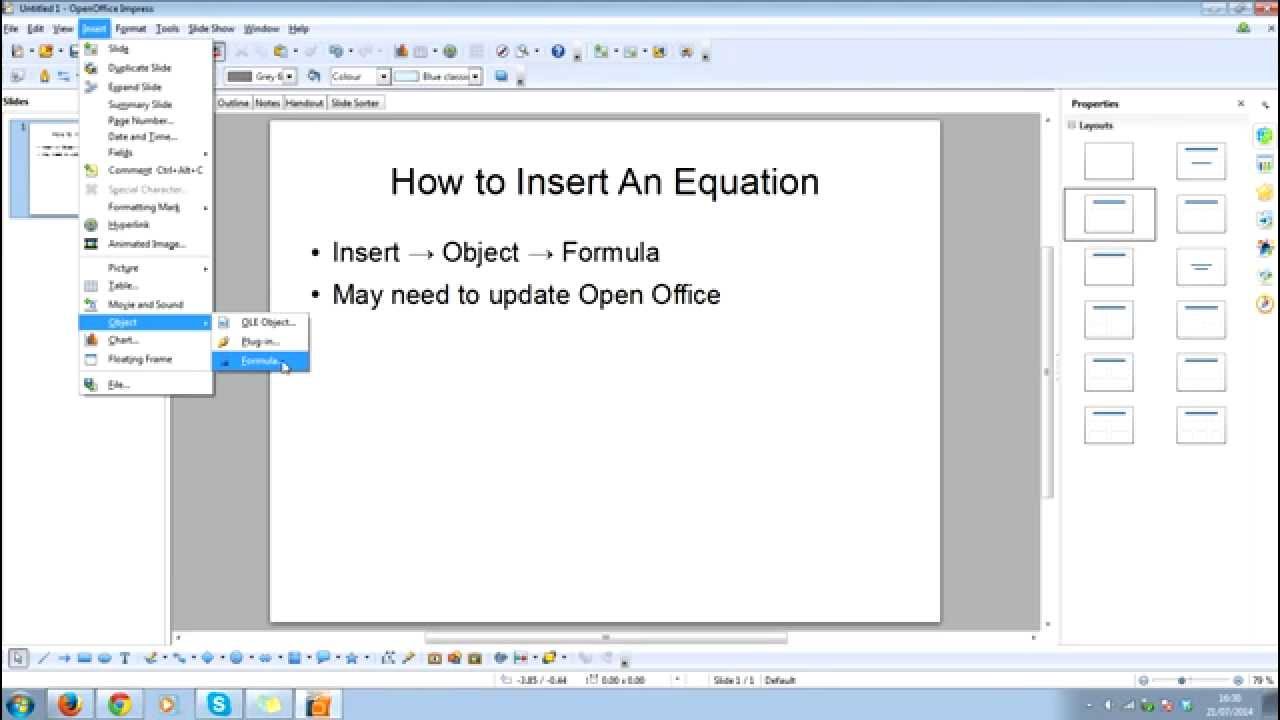Click Duplicate Slide in Insert menu
1280x720 pixels.
pyautogui.click(x=146, y=68)
